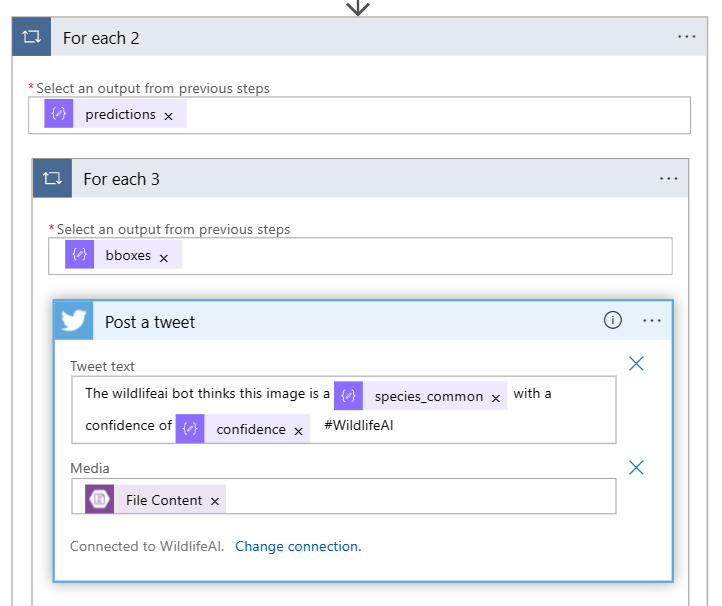Click the bboxes expression icon
The image size is (722, 606).
(80, 255)
